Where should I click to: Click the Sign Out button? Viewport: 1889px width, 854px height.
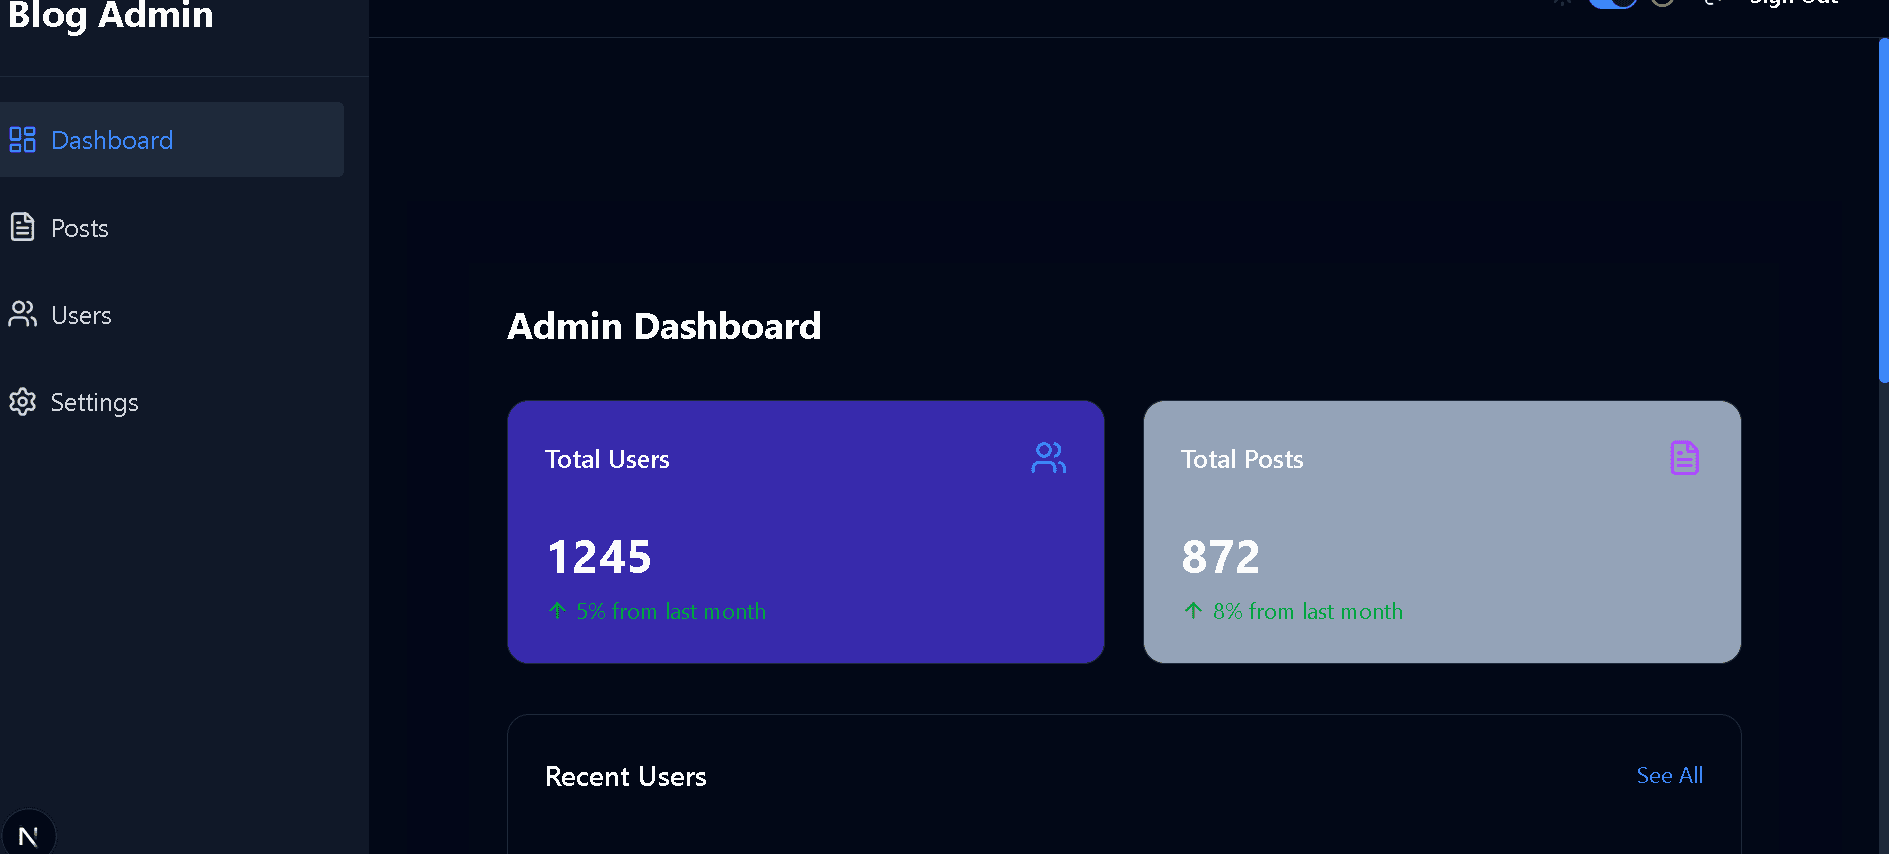tap(1793, 3)
